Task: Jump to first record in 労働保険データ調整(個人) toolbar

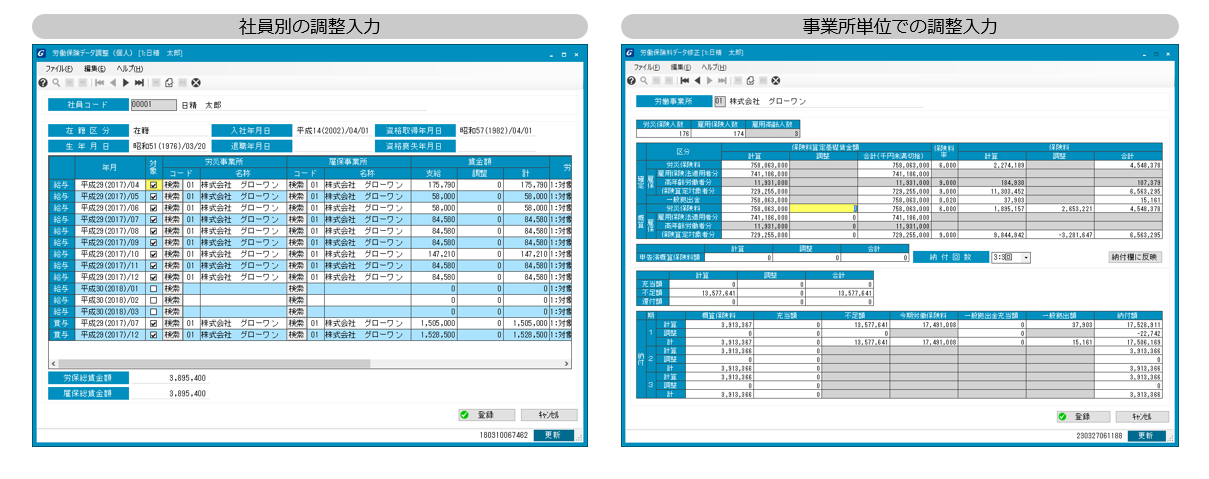Action: (x=100, y=82)
